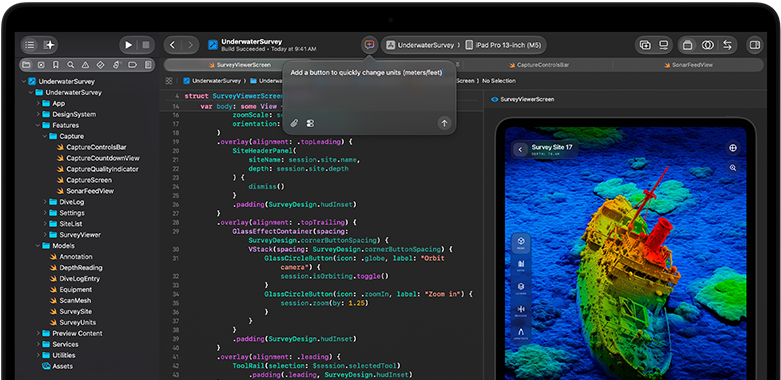Click the attach file paperclip in prompt

(x=294, y=123)
